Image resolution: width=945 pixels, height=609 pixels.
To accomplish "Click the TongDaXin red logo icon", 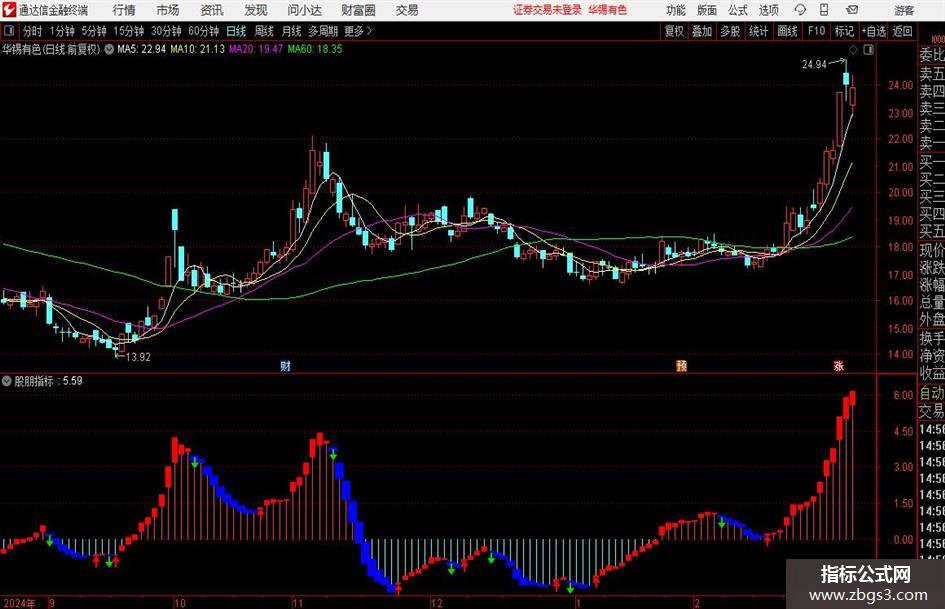I will 9,10.
